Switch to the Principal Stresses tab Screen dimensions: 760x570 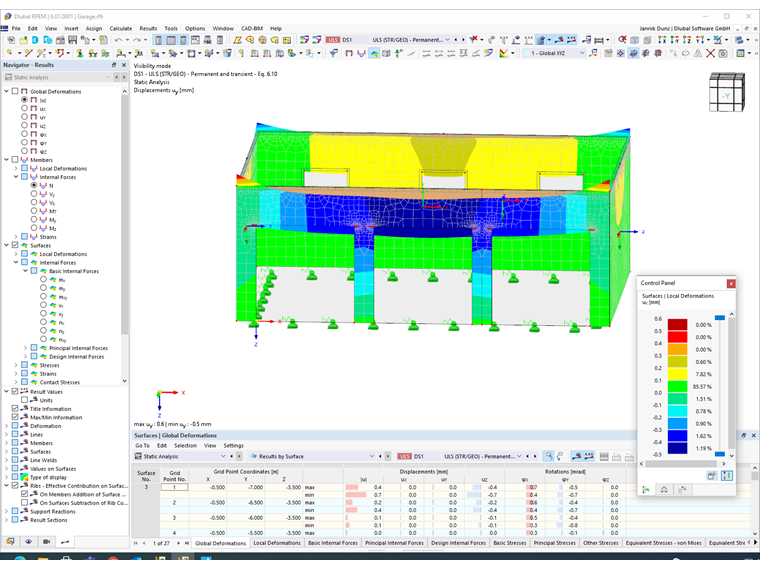pyautogui.click(x=554, y=543)
